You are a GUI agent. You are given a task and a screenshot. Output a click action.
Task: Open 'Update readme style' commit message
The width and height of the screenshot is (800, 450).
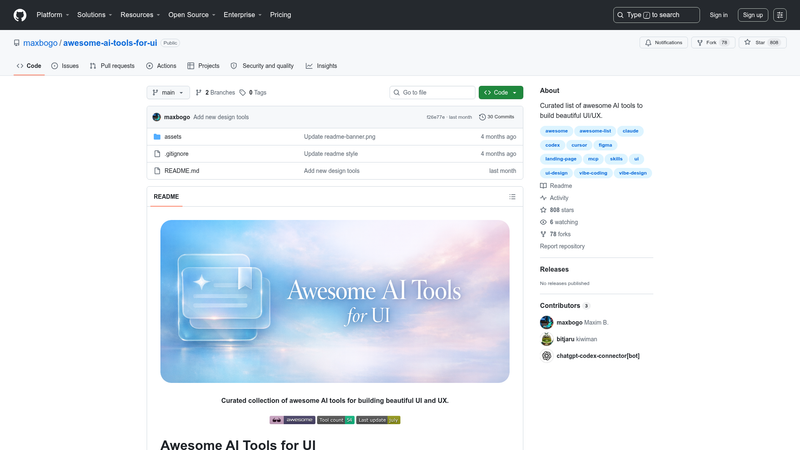tap(331, 154)
